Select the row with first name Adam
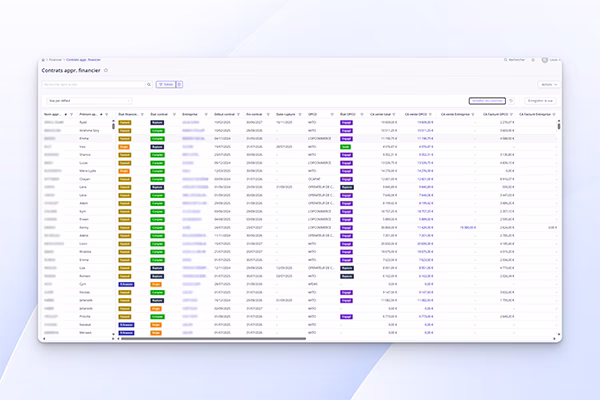This screenshot has width=600, height=400. pyautogui.click(x=300, y=204)
